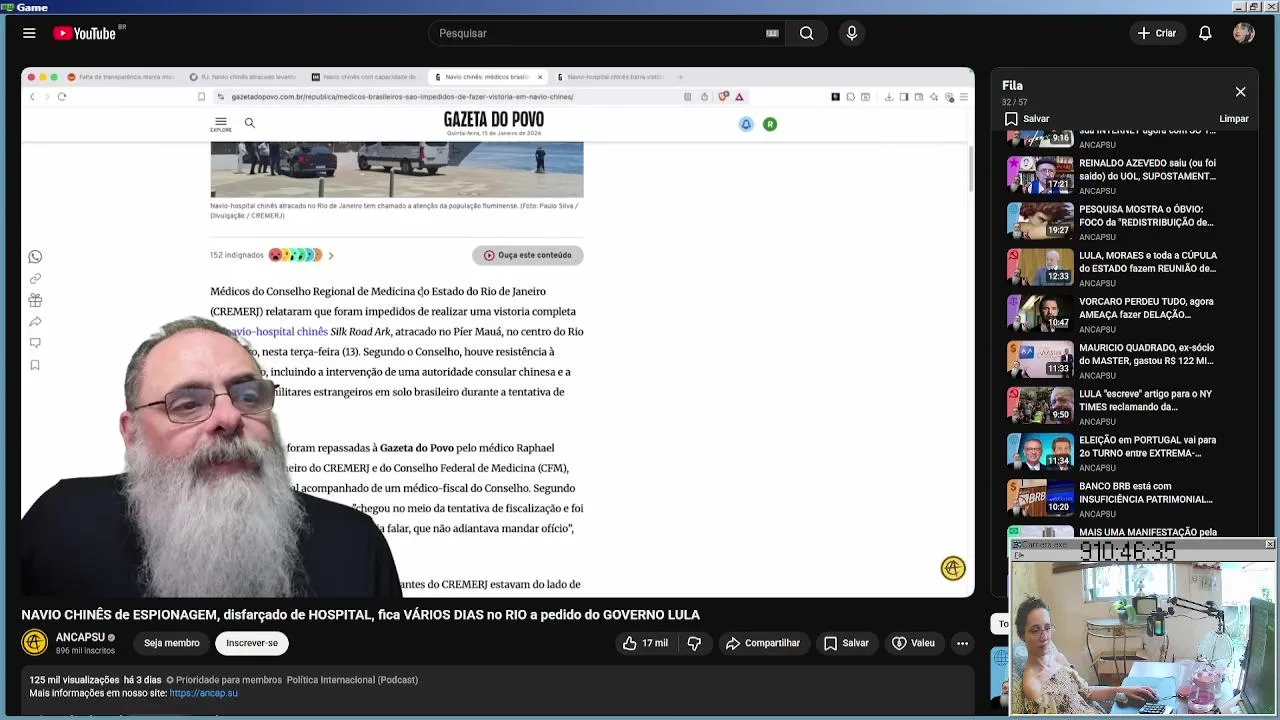Select the RJ: Navio chinês atracado tab

[243, 77]
